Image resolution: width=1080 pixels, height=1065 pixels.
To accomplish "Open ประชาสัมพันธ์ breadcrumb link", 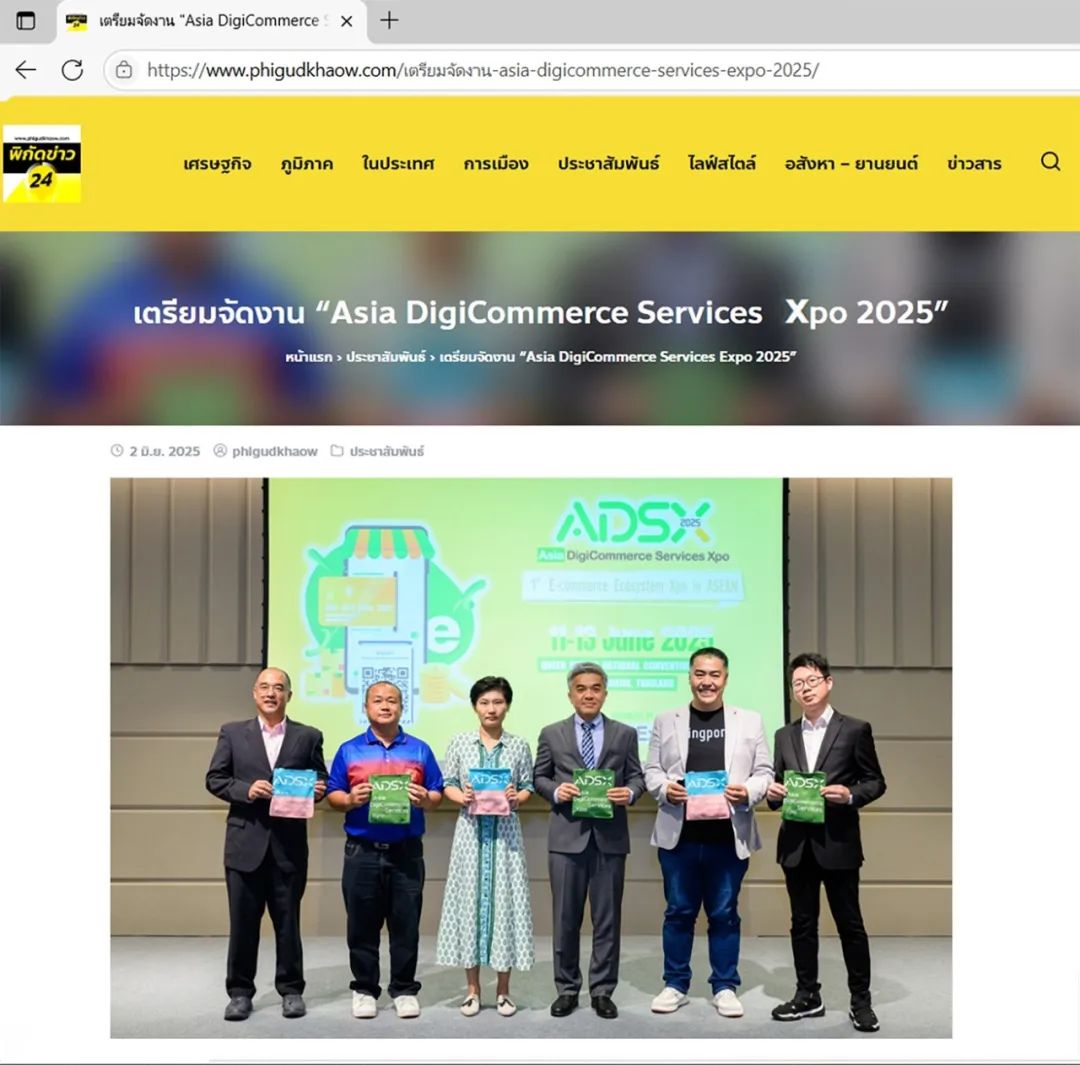I will point(386,357).
